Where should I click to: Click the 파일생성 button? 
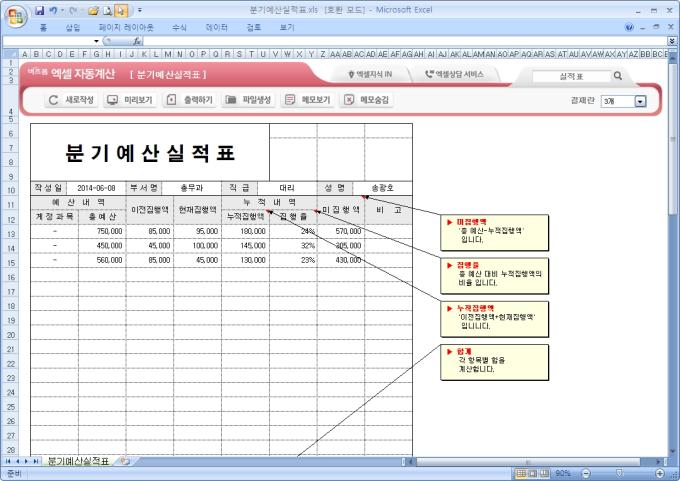(x=248, y=100)
